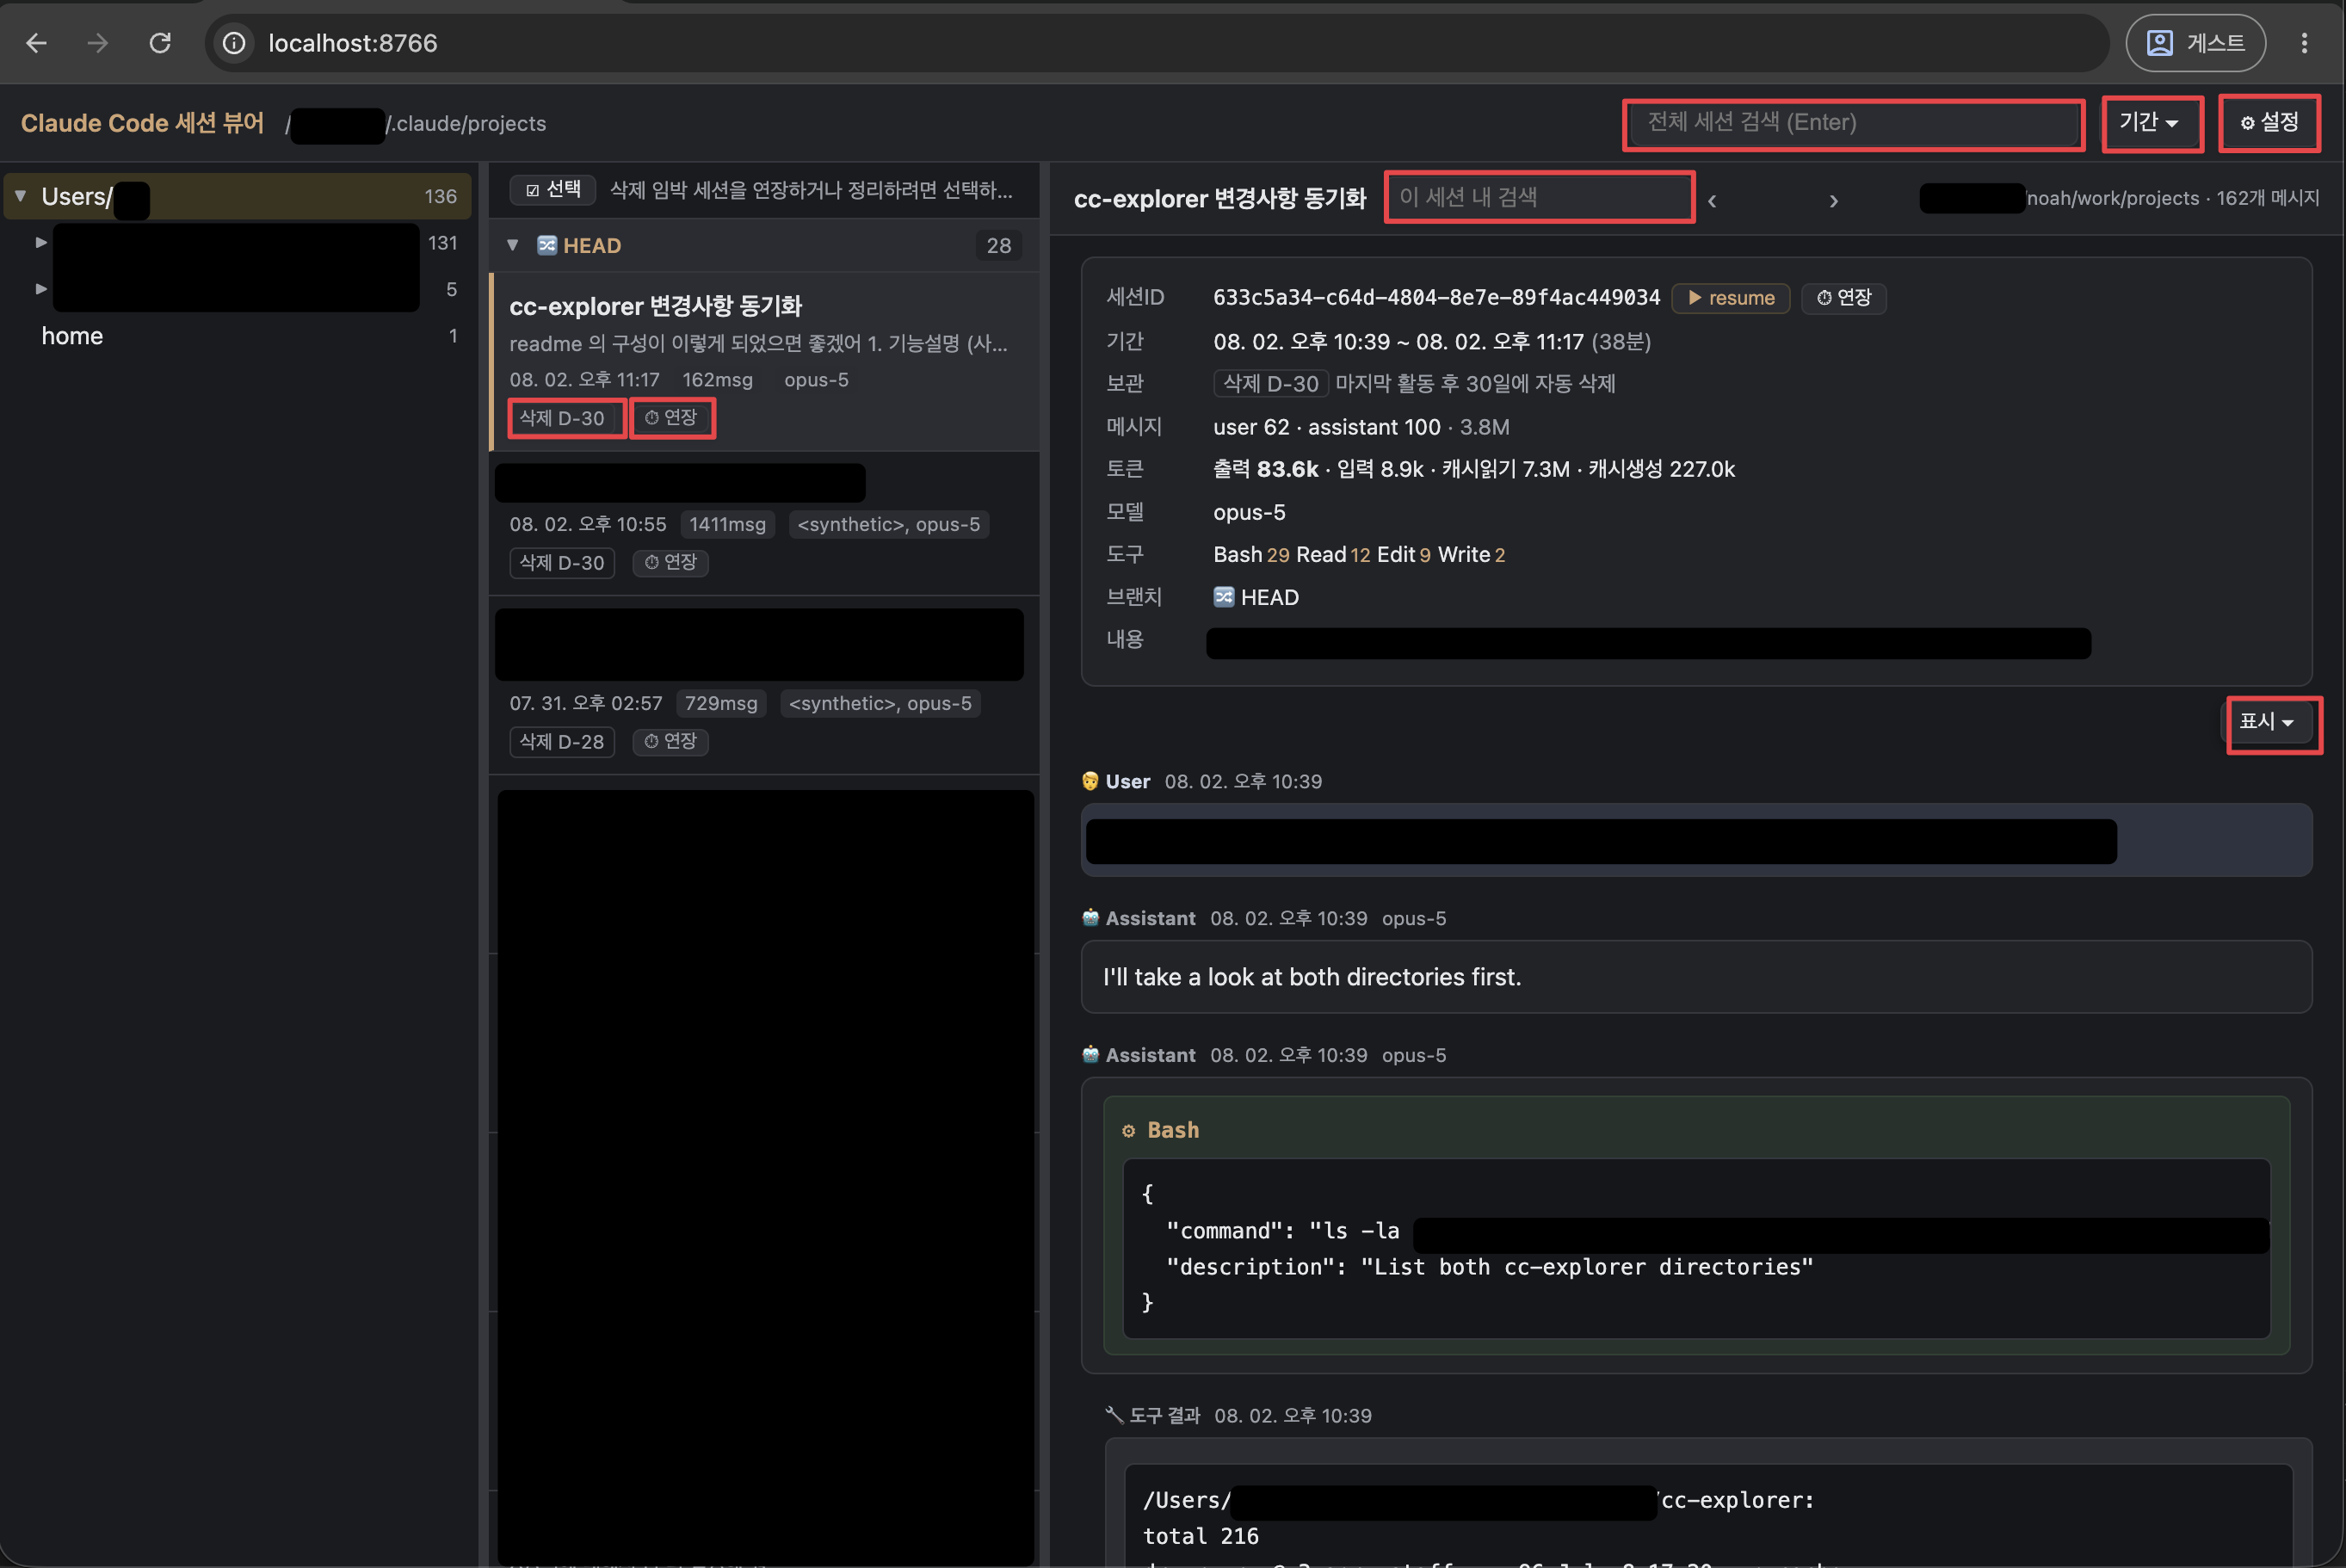The height and width of the screenshot is (1568, 2346).
Task: Select the Edit 9 tool count
Action: pos(1404,555)
